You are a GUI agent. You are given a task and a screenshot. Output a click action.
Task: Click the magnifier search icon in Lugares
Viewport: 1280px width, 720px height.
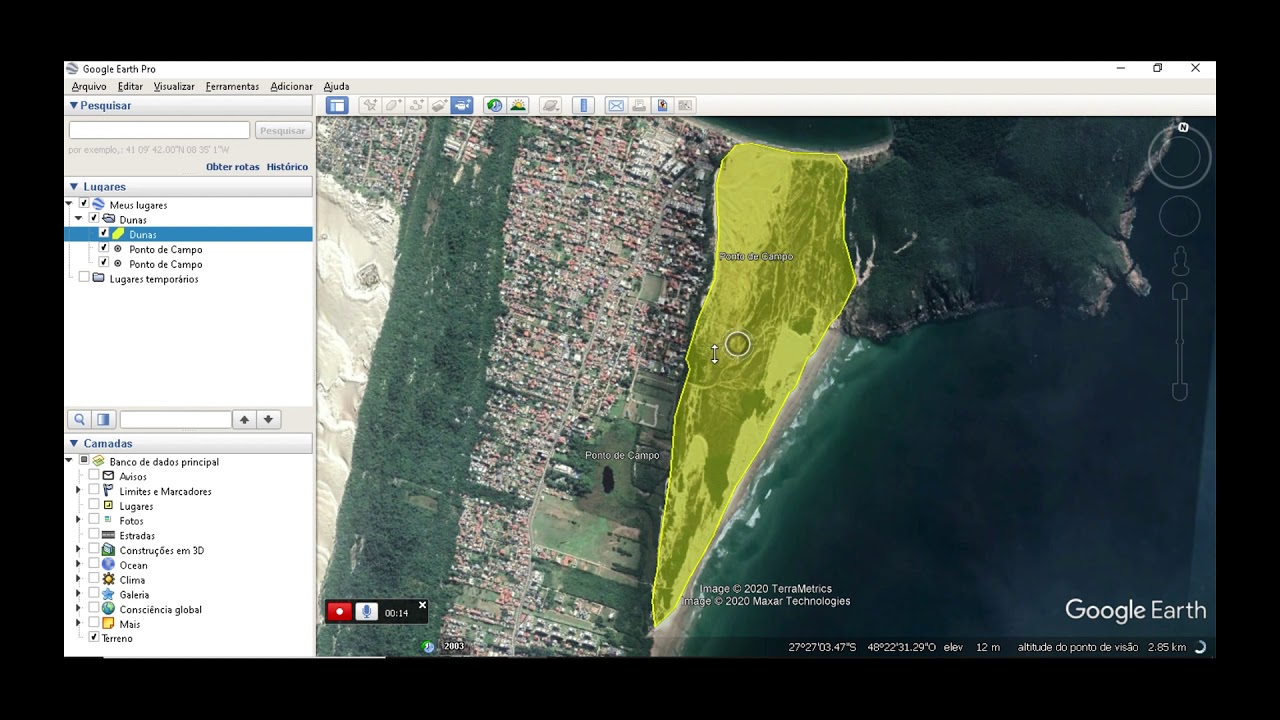coord(79,420)
